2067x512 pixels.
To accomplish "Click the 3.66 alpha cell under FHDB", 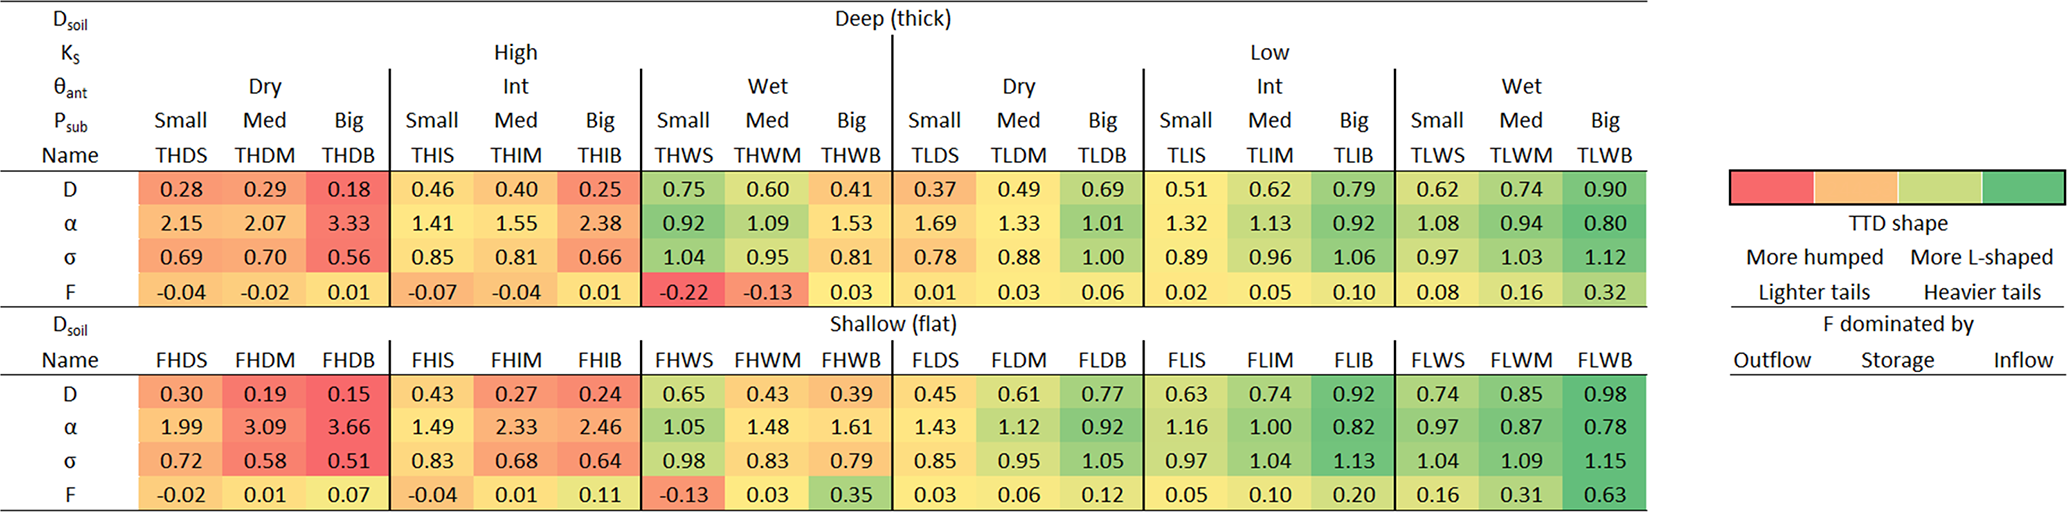I will click(x=348, y=428).
